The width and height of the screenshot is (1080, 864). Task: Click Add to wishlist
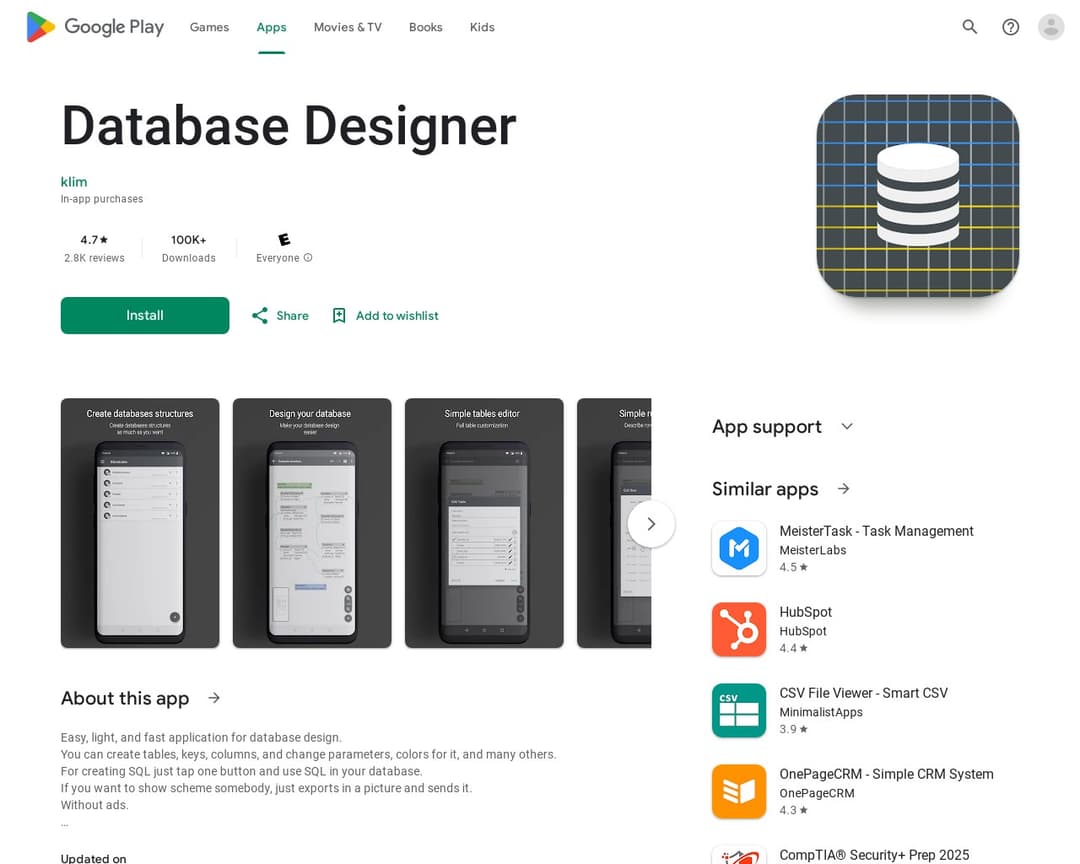click(x=397, y=316)
